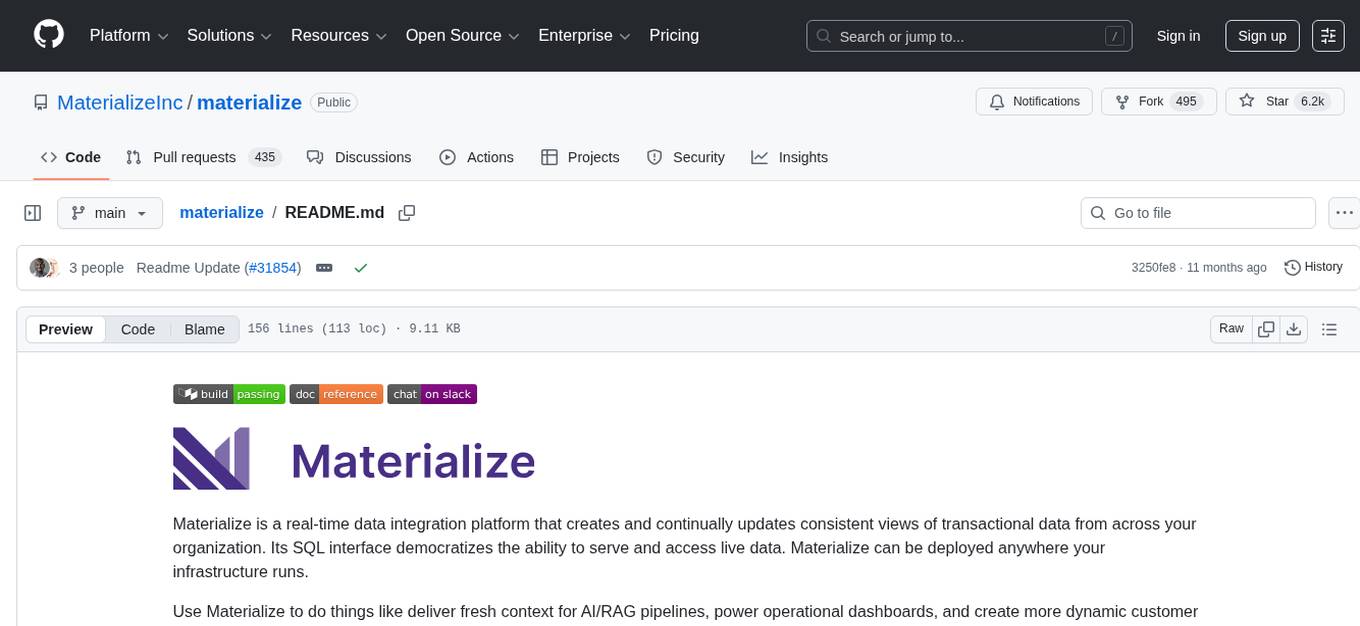Image resolution: width=1360 pixels, height=626 pixels.
Task: Click the GitHub logo in the header
Action: [48, 35]
